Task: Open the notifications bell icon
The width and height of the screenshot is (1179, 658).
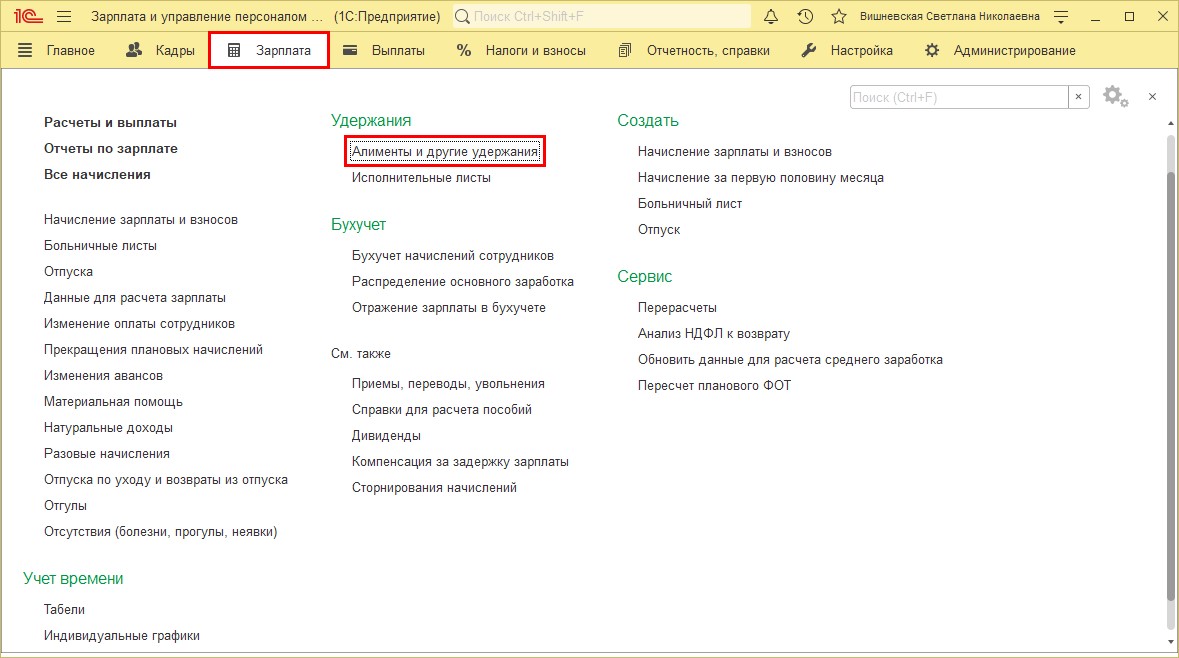Action: (x=771, y=17)
